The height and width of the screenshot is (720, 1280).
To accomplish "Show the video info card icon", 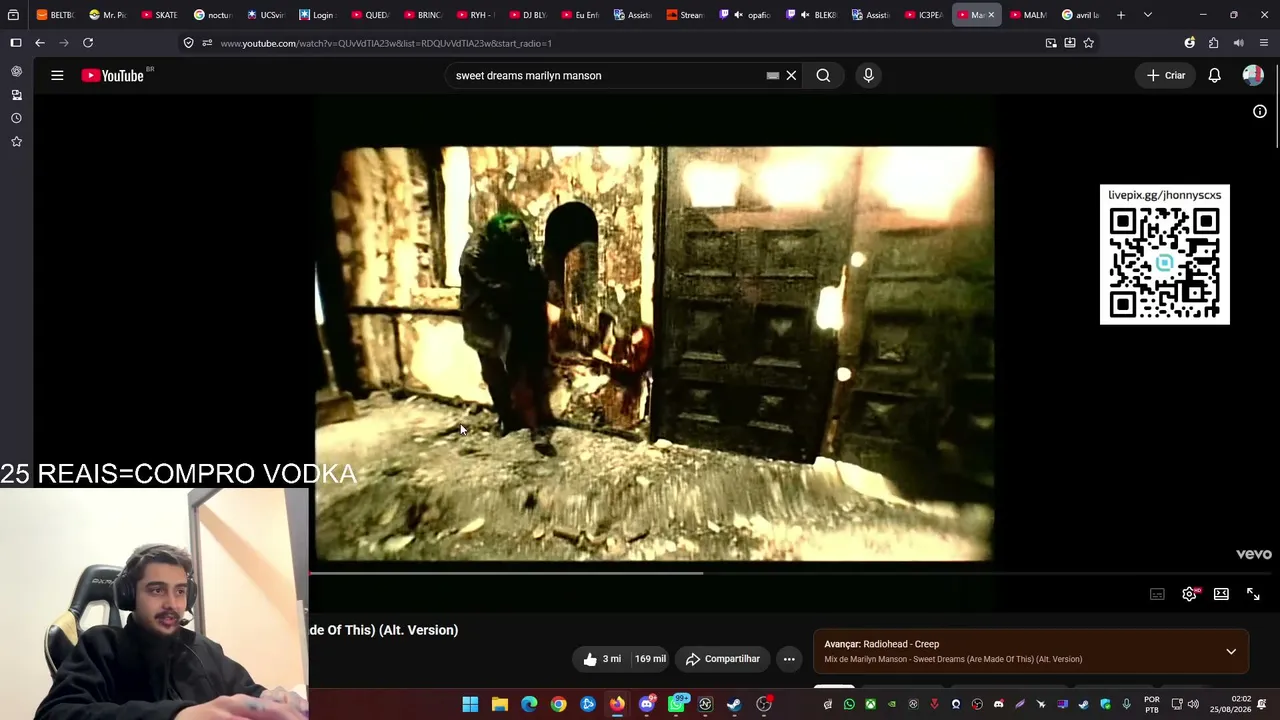I will click(x=1260, y=111).
